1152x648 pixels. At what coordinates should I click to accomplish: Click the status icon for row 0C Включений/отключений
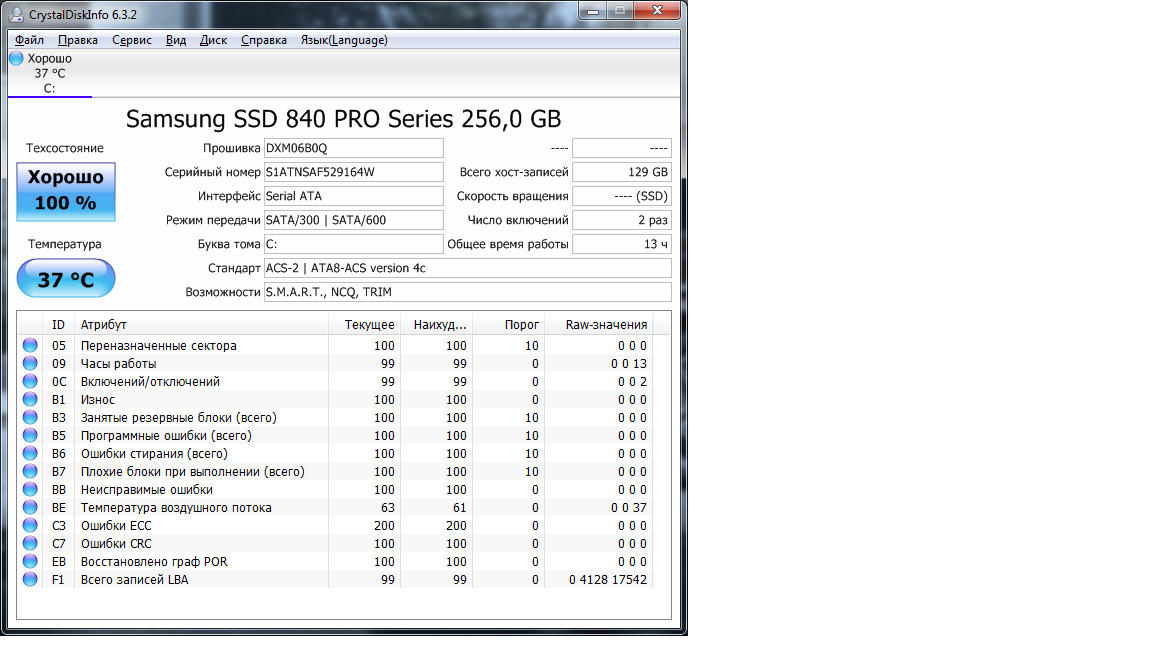[30, 381]
